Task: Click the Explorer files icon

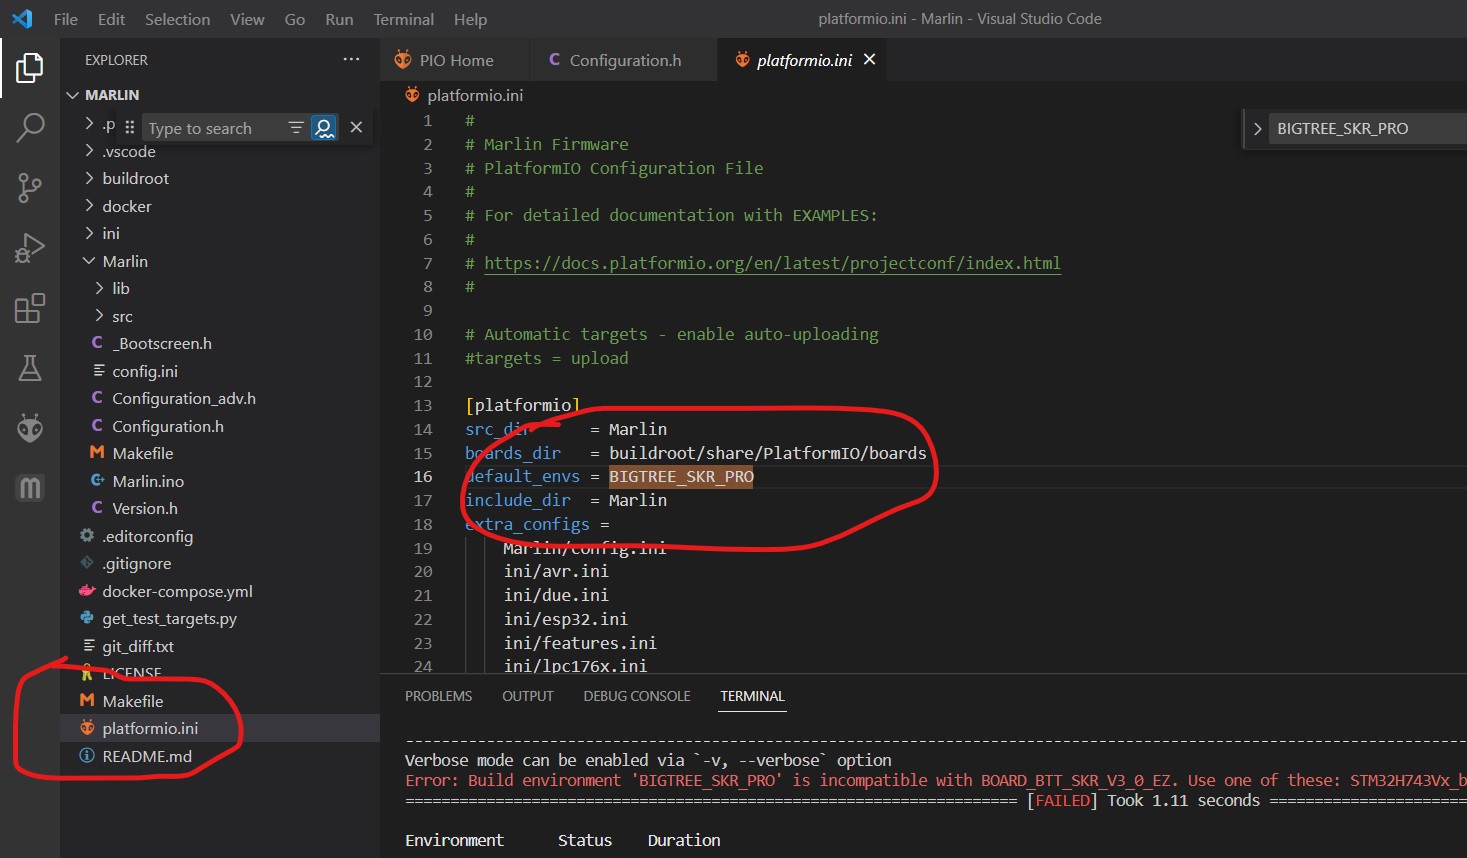Action: (x=30, y=68)
